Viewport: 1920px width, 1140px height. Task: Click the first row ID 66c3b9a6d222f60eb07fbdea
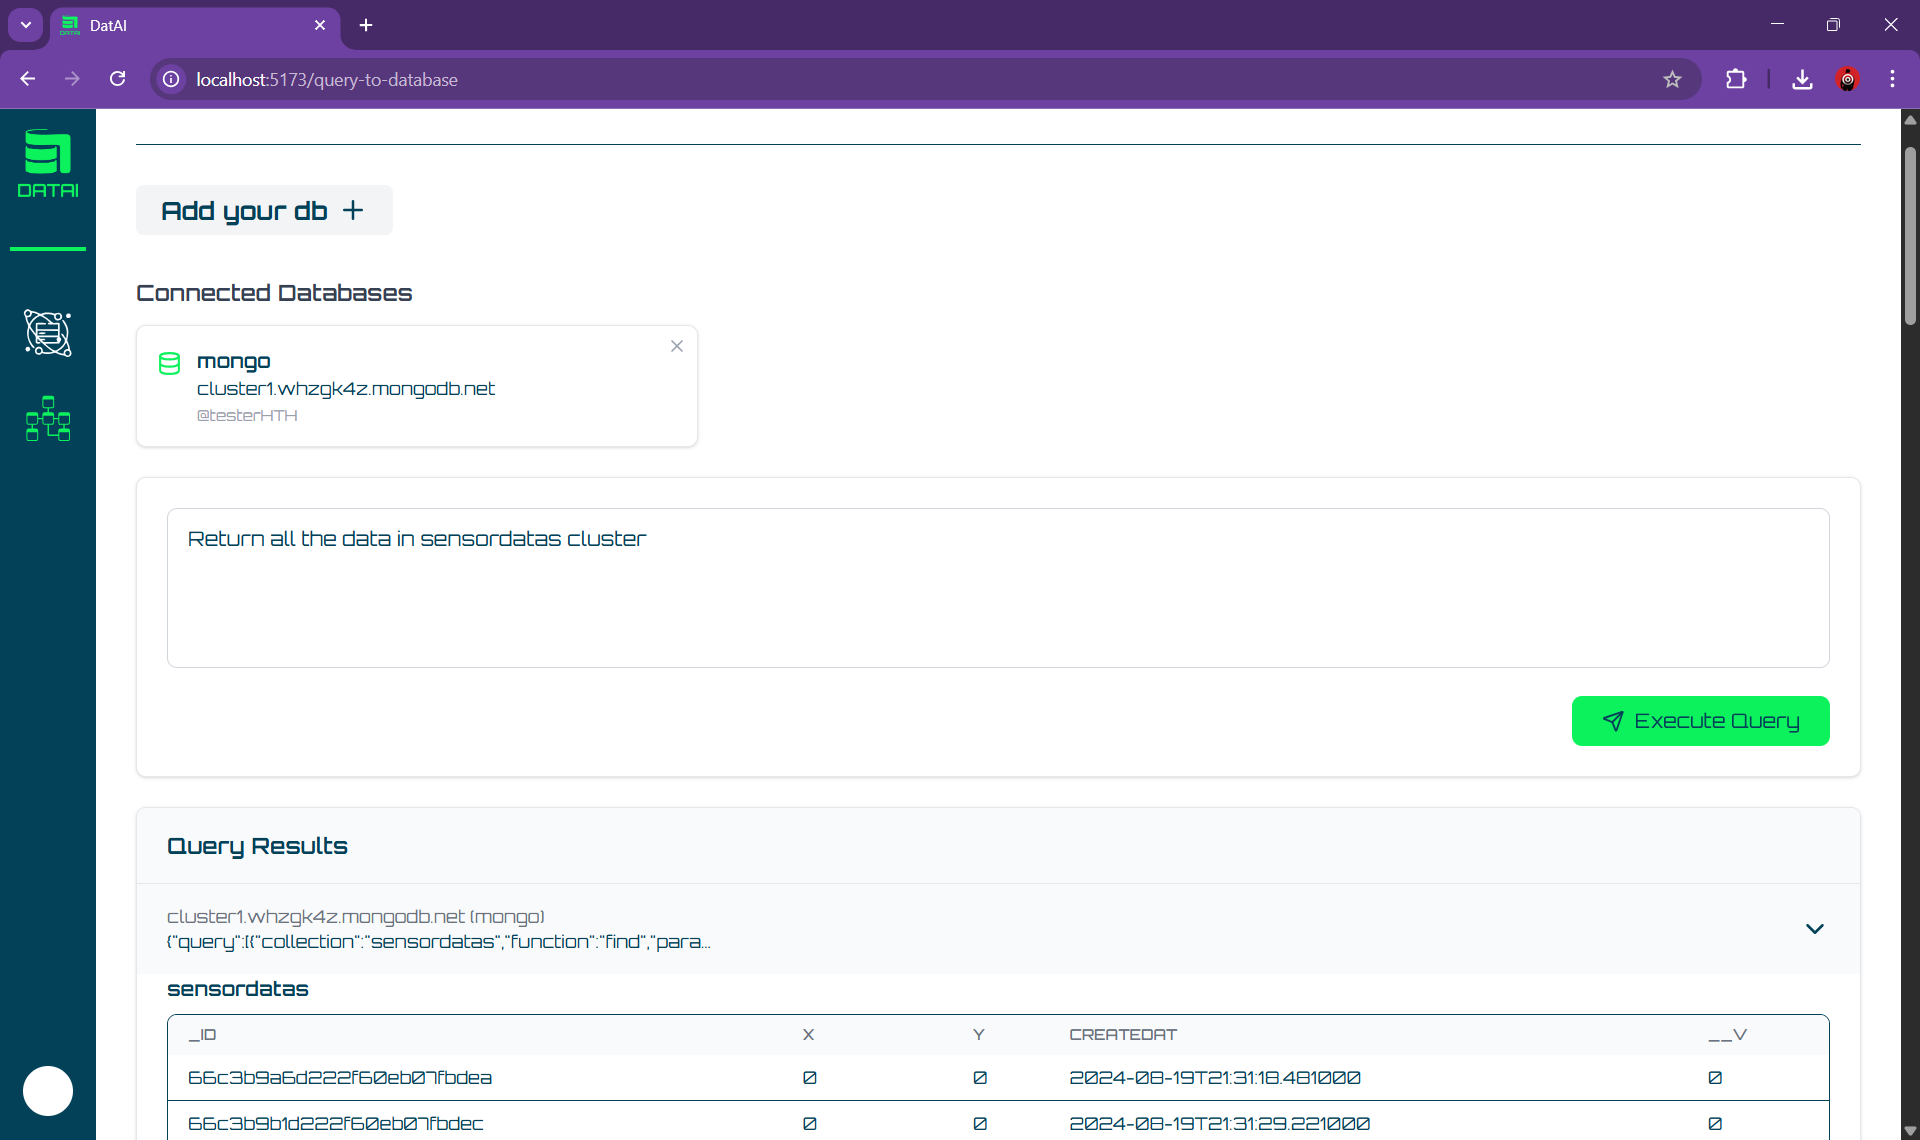click(340, 1078)
